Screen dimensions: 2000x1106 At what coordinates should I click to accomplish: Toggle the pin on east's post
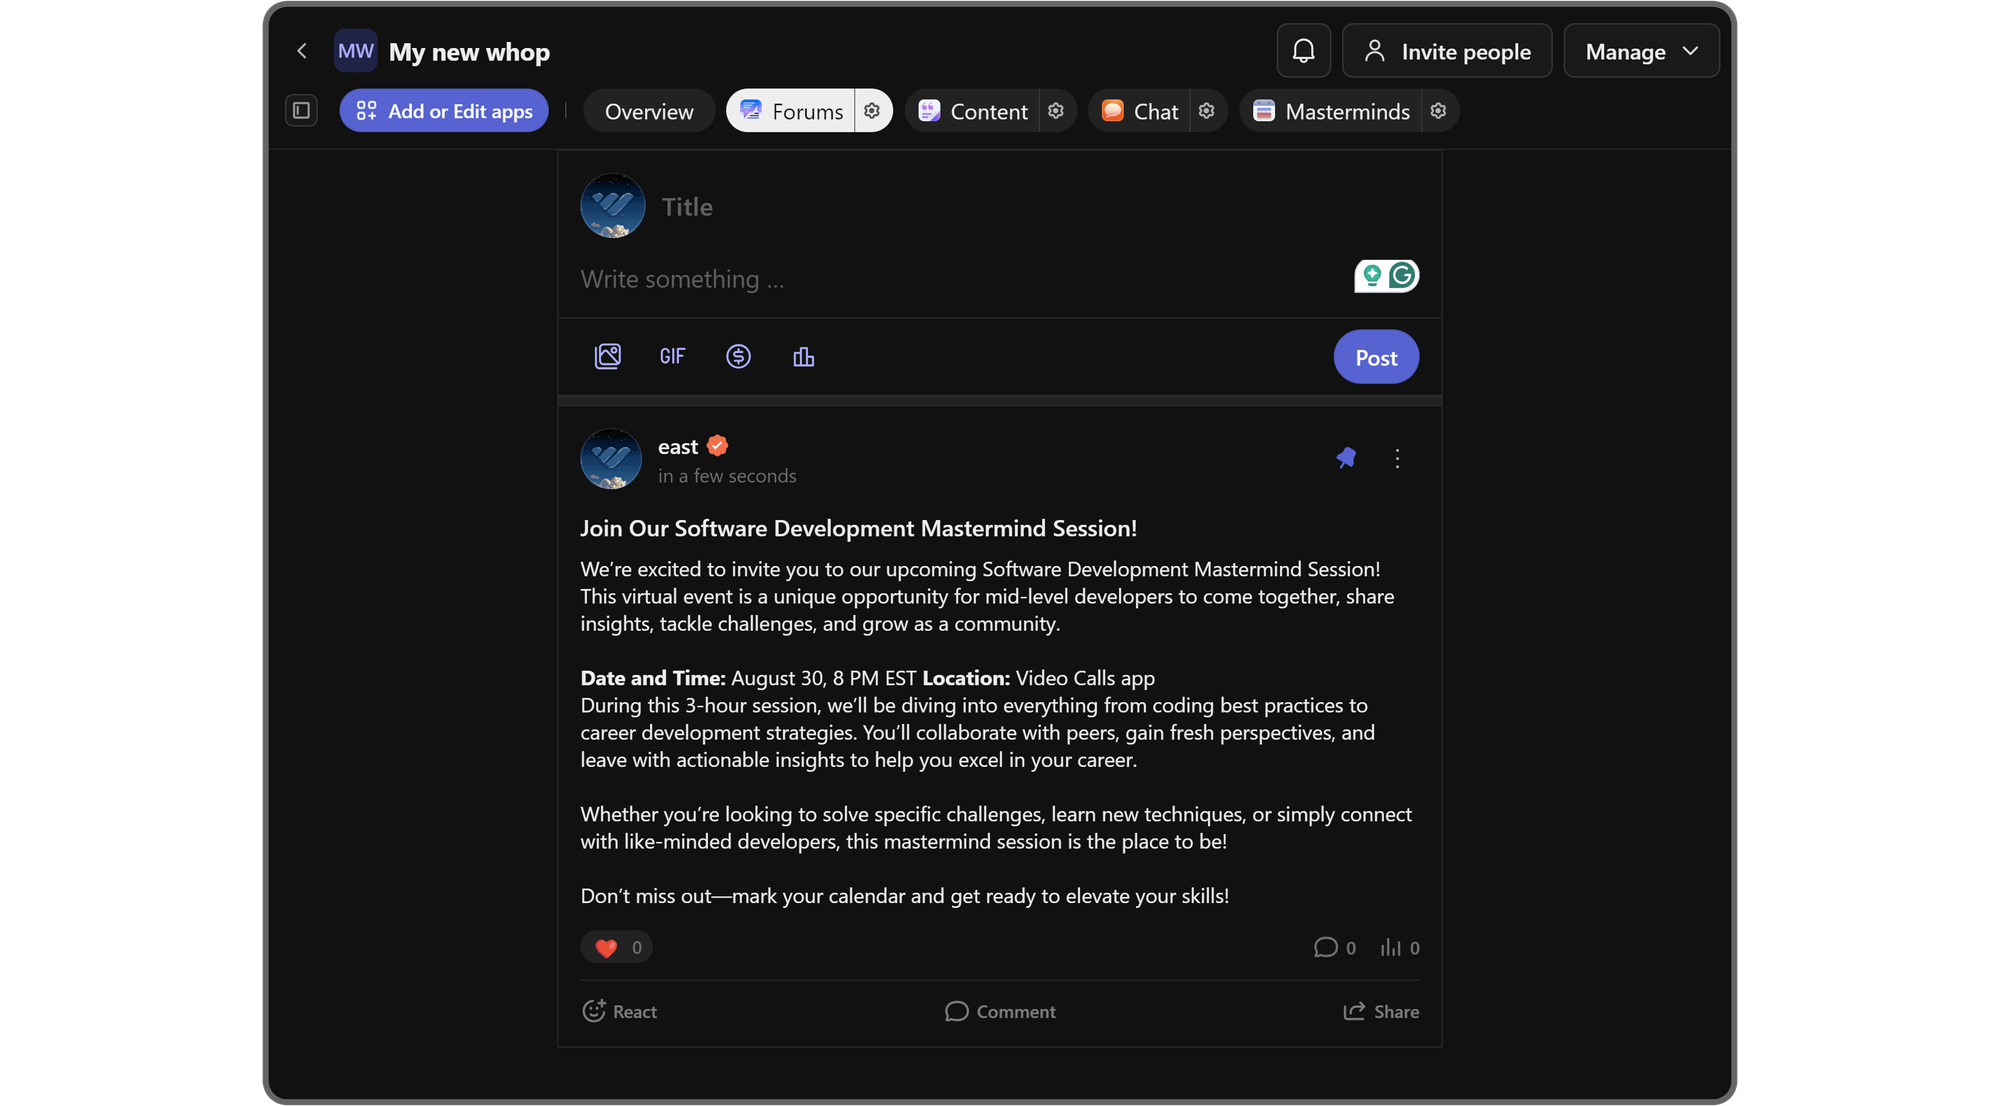[x=1346, y=458]
